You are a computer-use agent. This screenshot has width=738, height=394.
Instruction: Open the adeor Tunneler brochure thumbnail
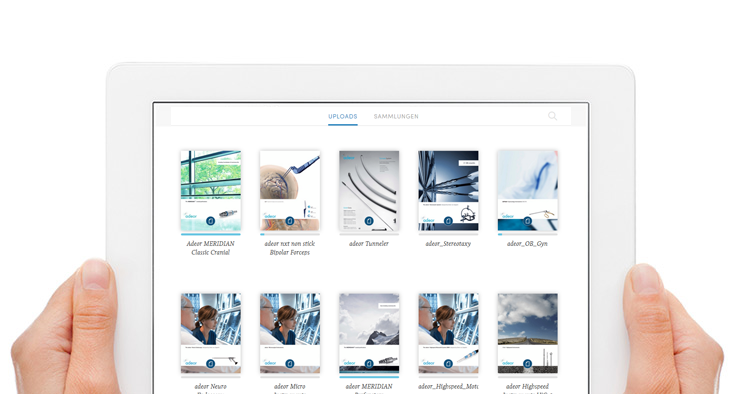[x=369, y=191]
